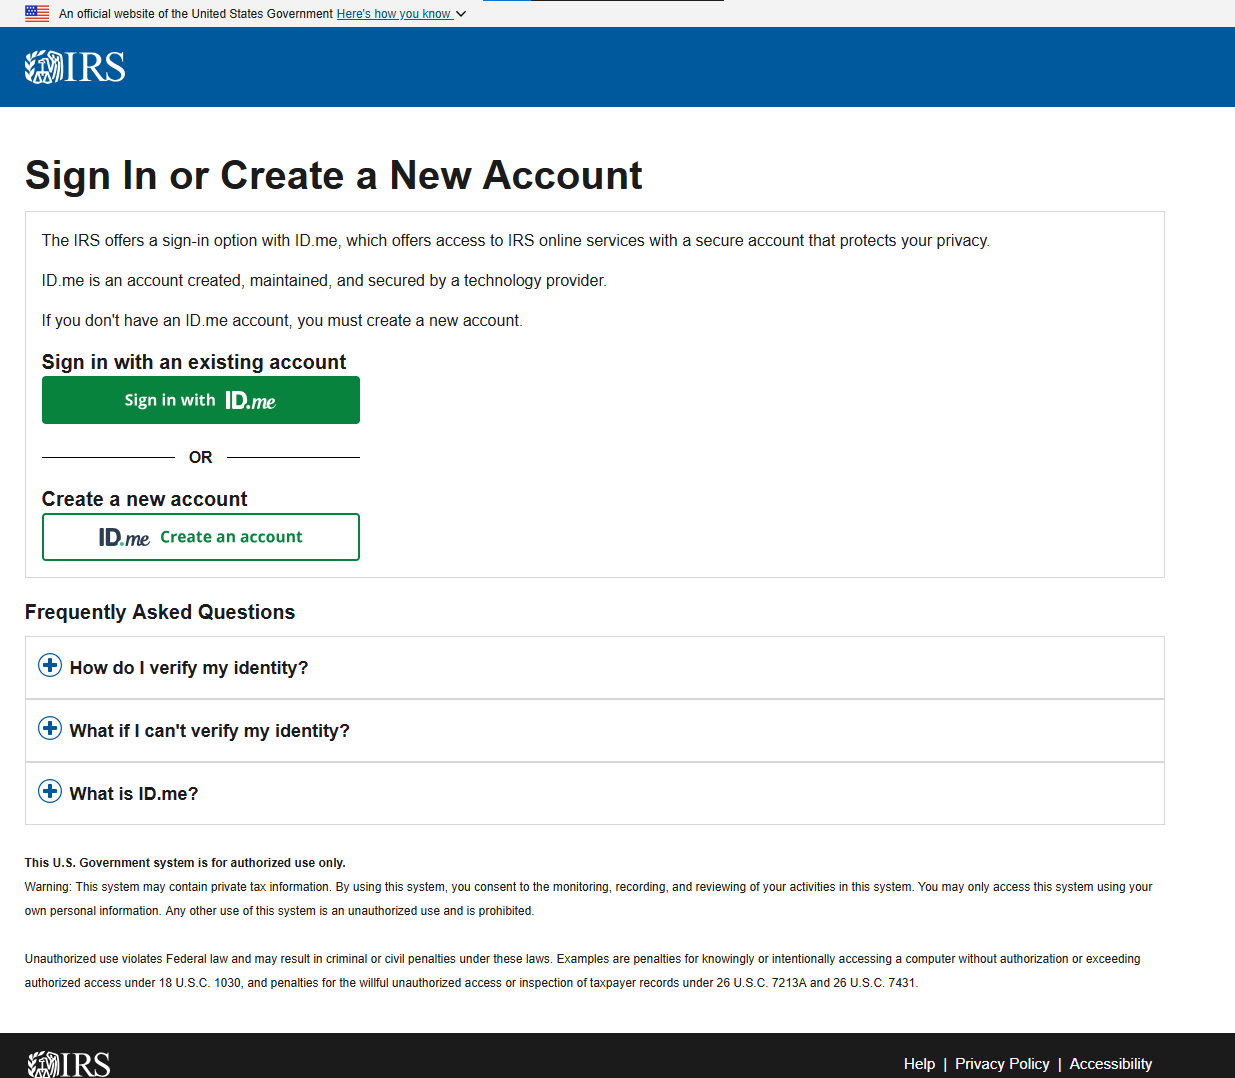Click the paragraph starting 'The IRS offers a sign-in option'

click(x=516, y=240)
